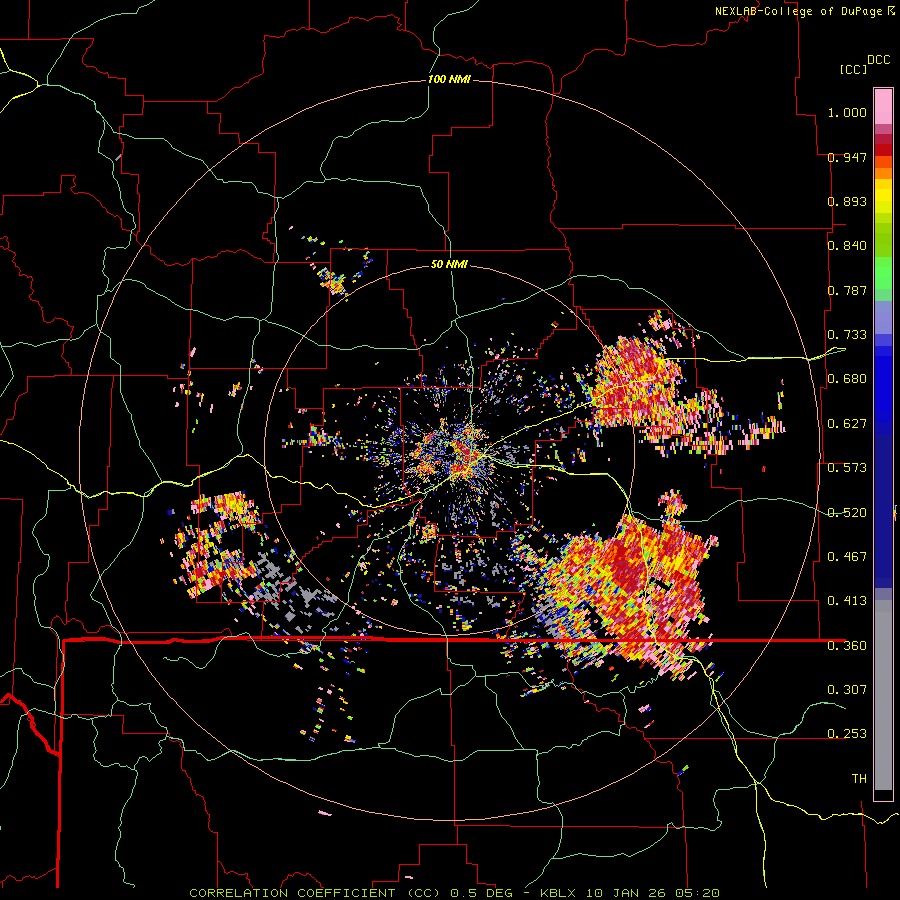Screen dimensions: 900x900
Task: Click the 0.573 legend value
Action: [x=847, y=468]
